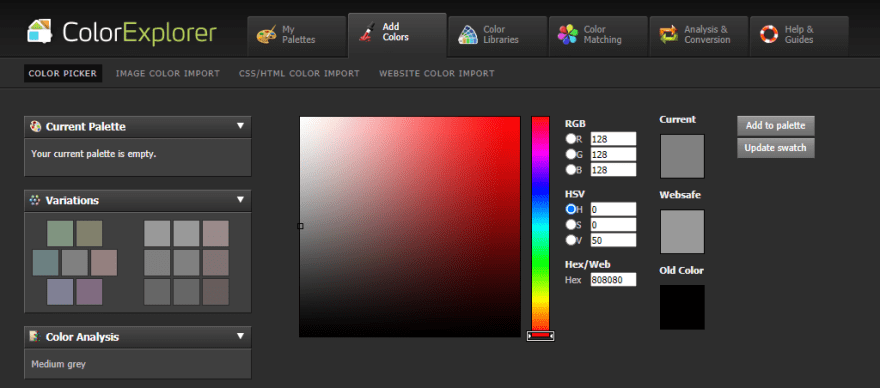Viewport: 880px width, 388px height.
Task: Select the R radio button under RGB
Action: tap(571, 139)
